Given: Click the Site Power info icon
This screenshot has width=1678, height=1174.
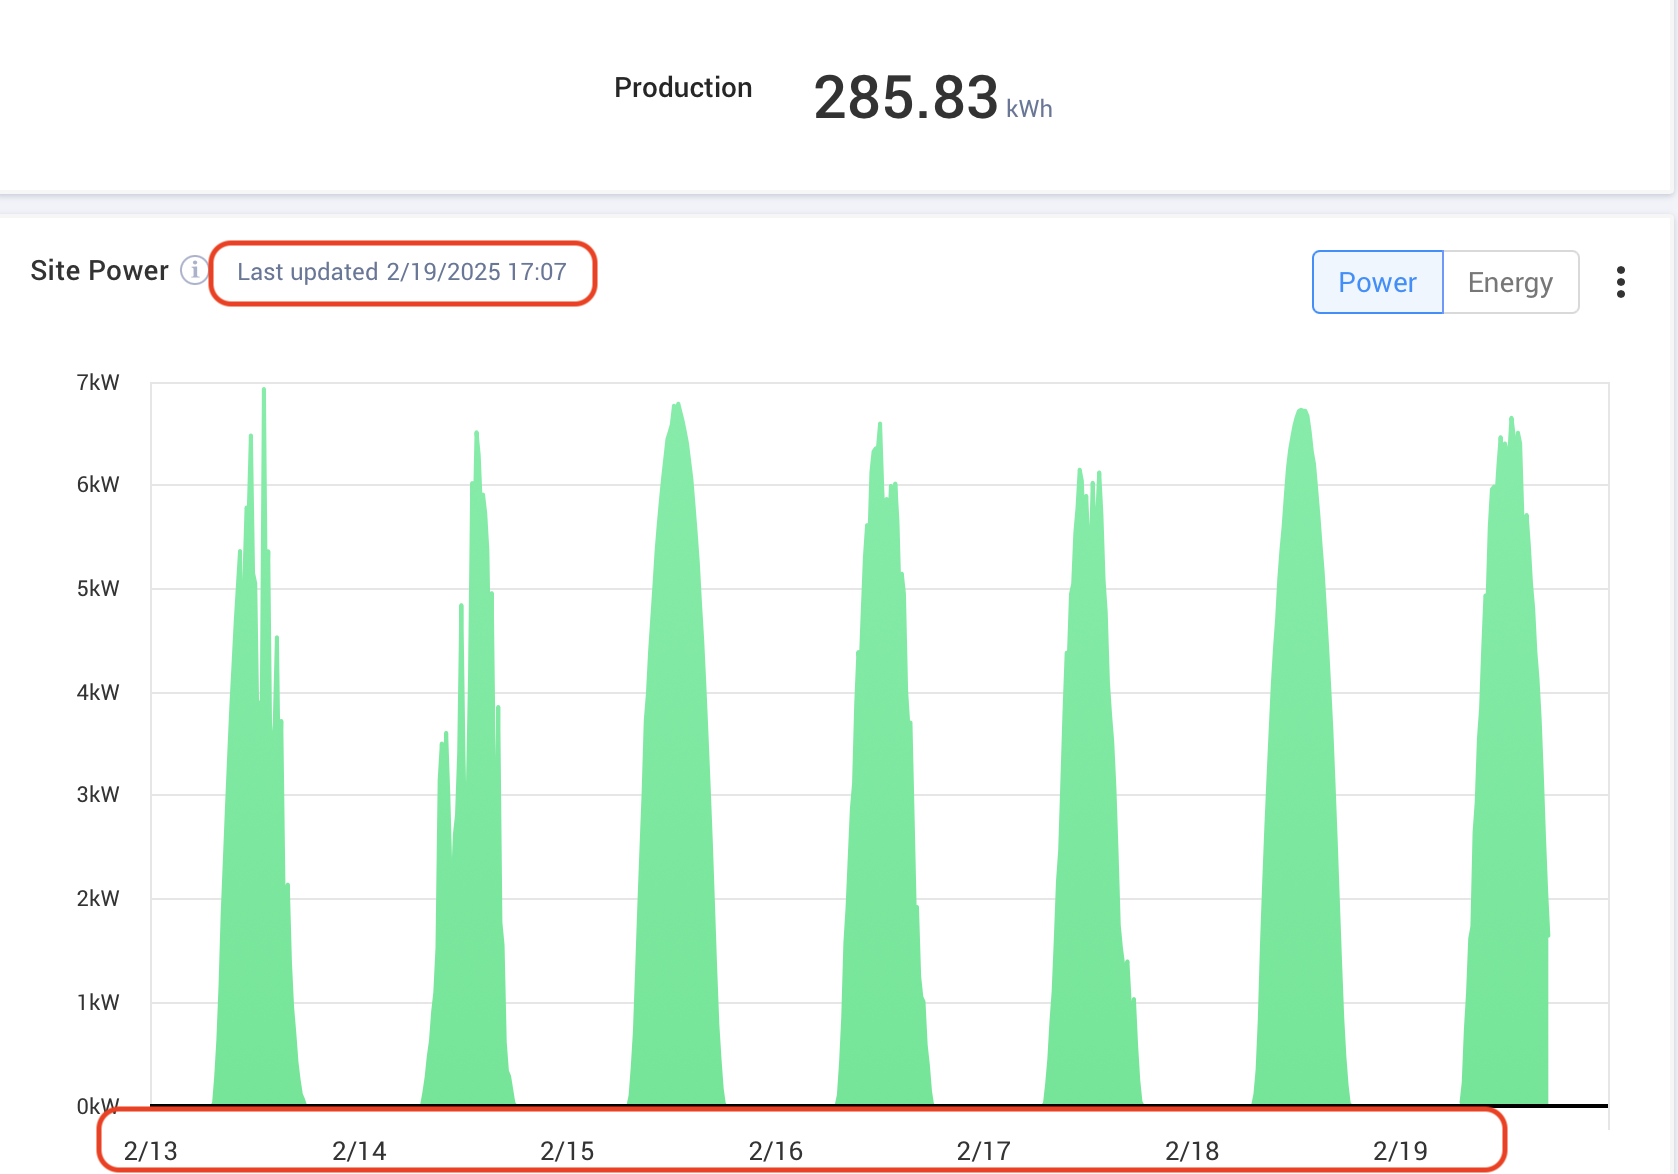Looking at the screenshot, I should click(194, 270).
